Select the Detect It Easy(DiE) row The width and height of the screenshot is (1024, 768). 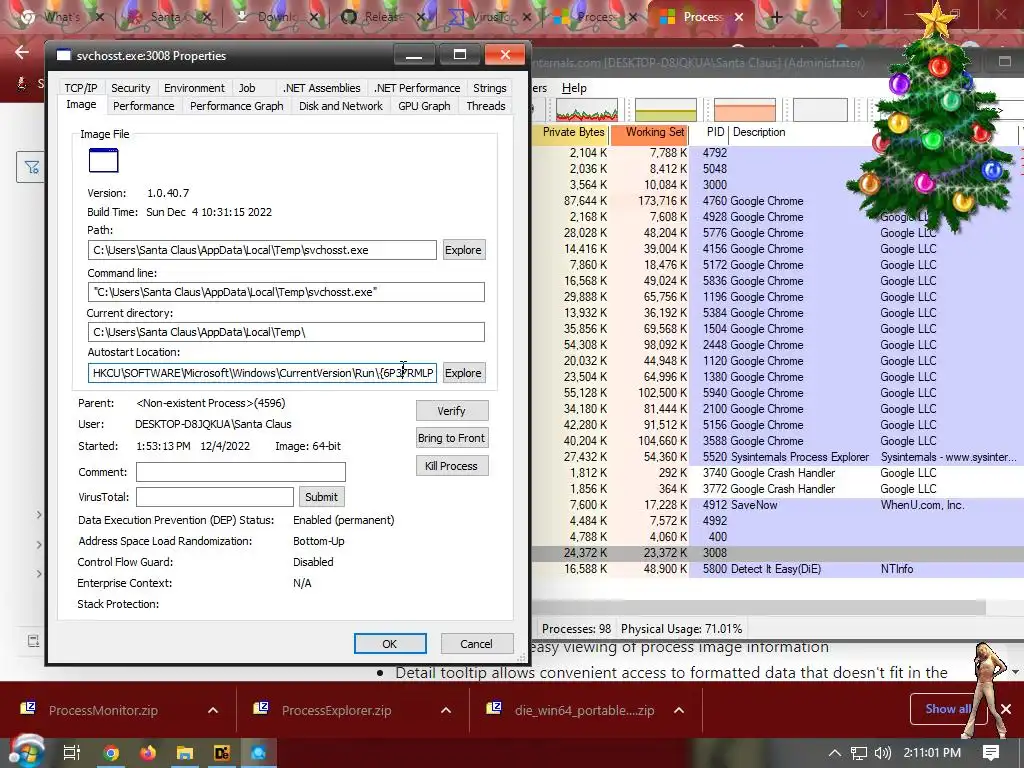pyautogui.click(x=777, y=569)
